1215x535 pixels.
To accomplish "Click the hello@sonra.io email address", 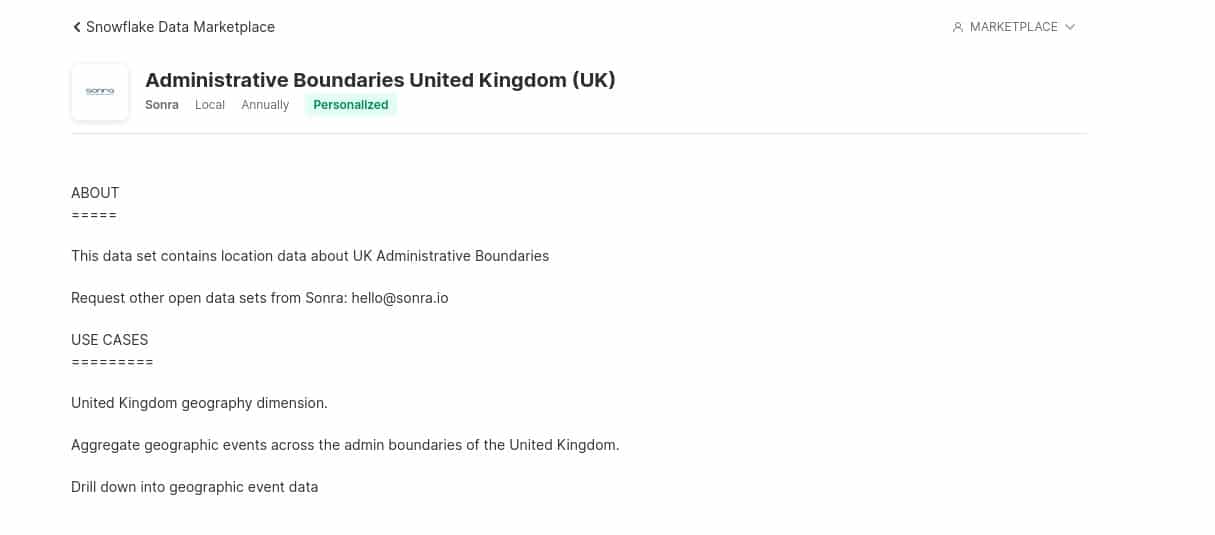I will 400,298.
